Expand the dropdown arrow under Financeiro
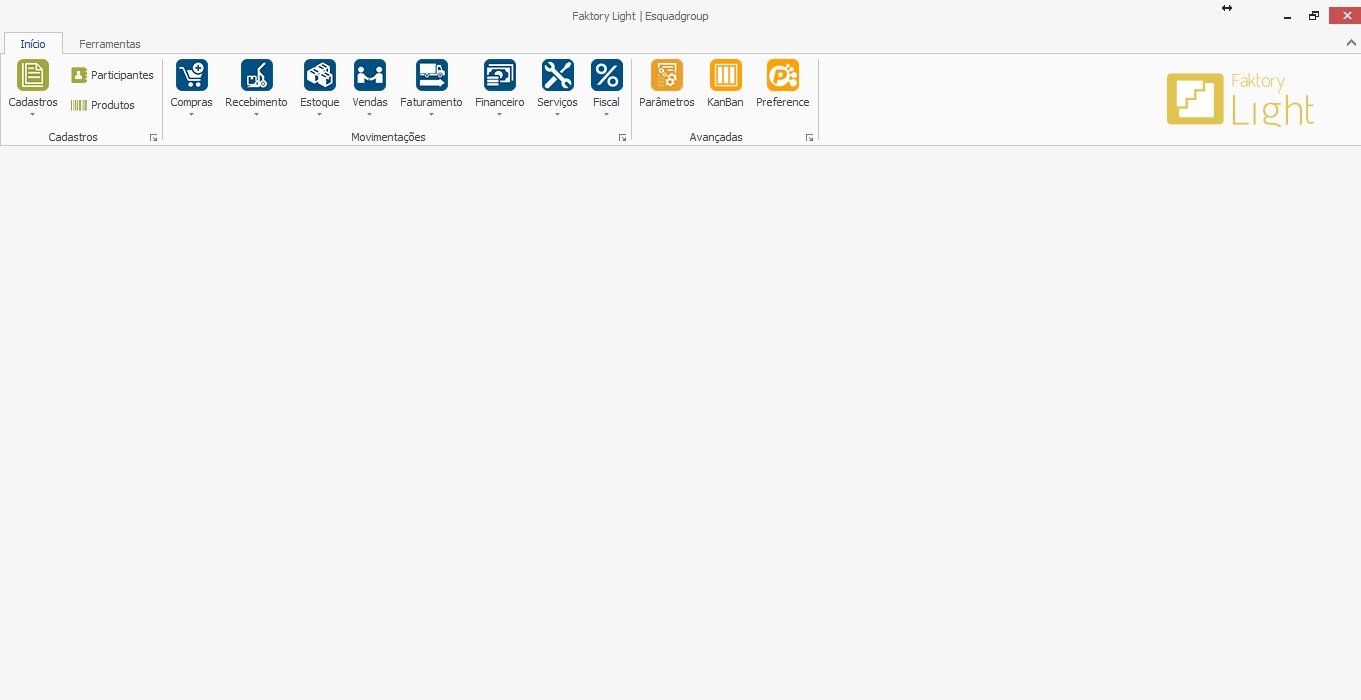 click(x=499, y=115)
